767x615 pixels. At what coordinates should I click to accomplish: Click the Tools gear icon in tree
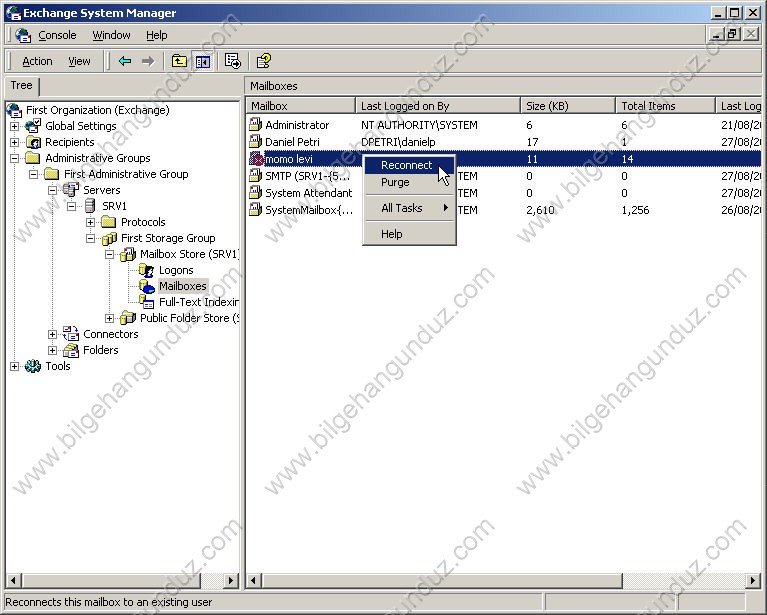(33, 366)
